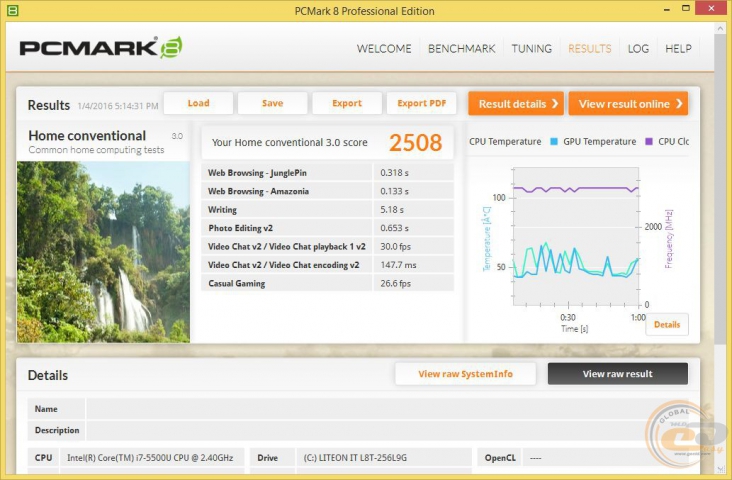The image size is (732, 480).
Task: Click the Description input field
Action: click(x=387, y=430)
